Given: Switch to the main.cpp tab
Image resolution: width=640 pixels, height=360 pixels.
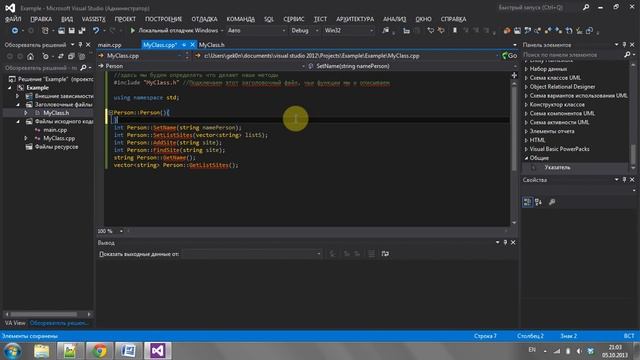Looking at the screenshot, I should [110, 45].
